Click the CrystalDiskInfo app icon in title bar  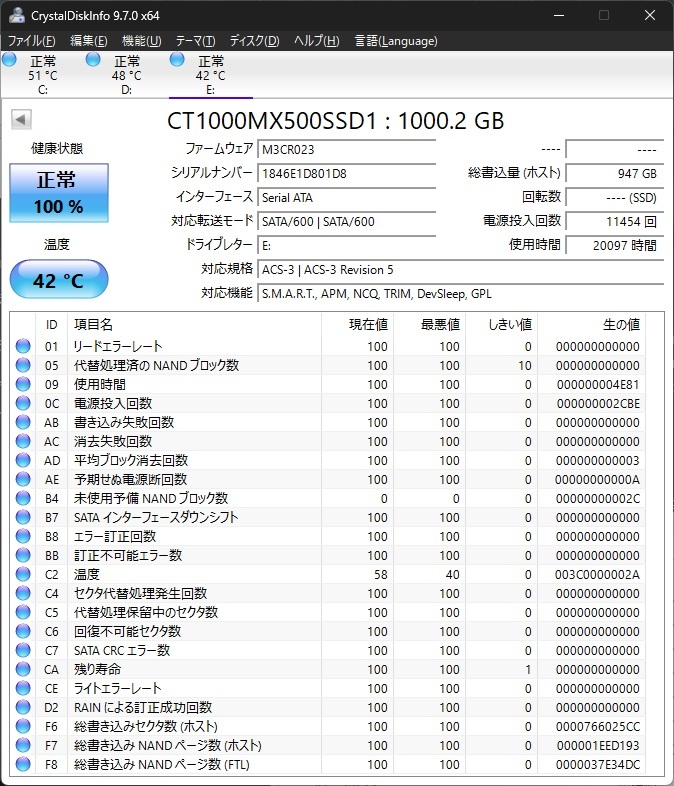[x=17, y=15]
